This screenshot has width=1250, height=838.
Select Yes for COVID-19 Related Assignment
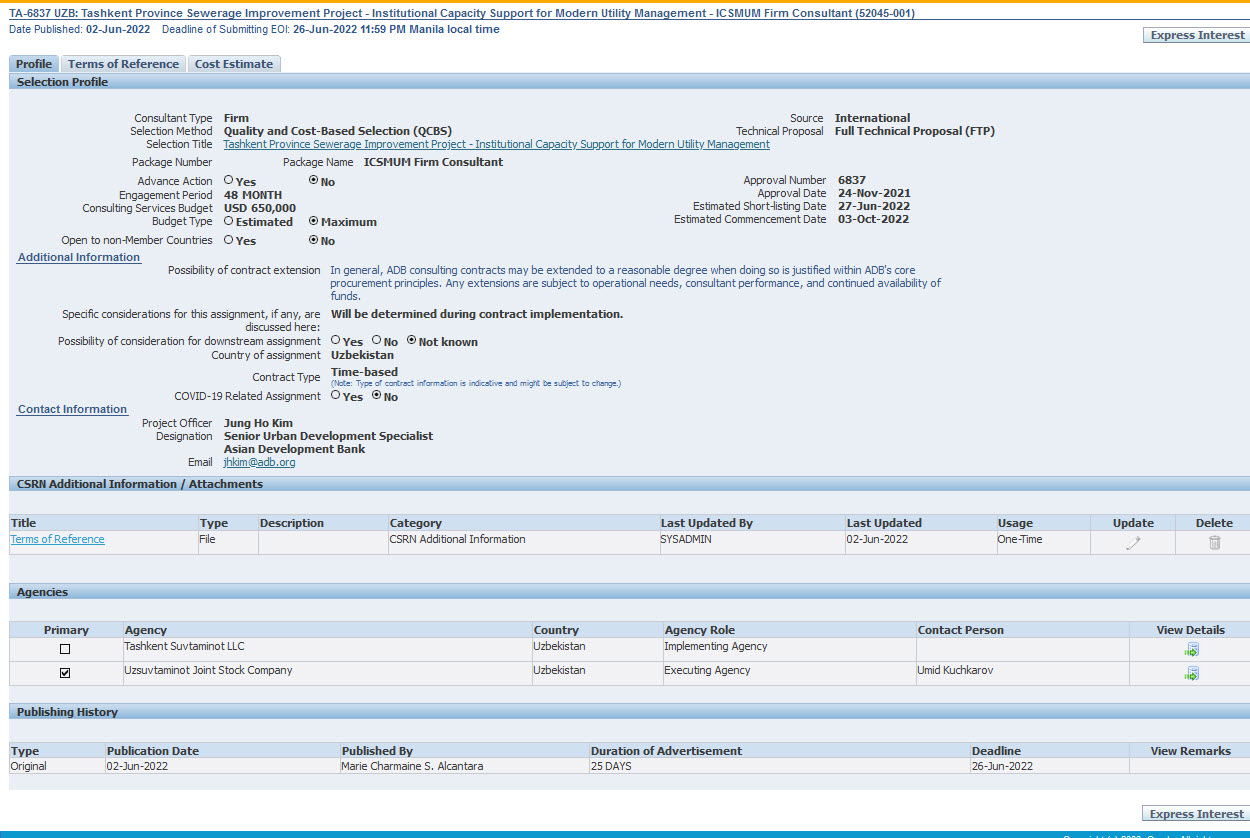(x=336, y=396)
